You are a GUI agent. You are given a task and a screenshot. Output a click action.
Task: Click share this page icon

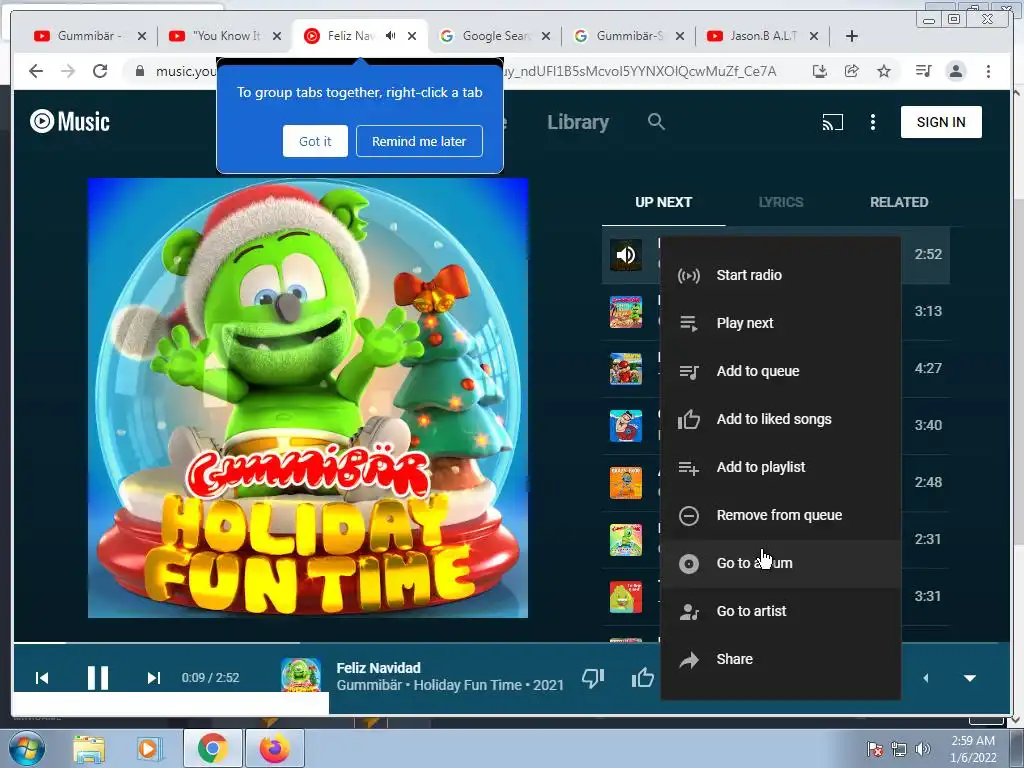pos(852,71)
